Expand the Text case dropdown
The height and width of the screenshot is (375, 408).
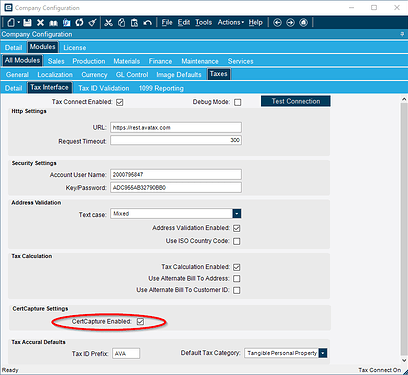pos(237,214)
